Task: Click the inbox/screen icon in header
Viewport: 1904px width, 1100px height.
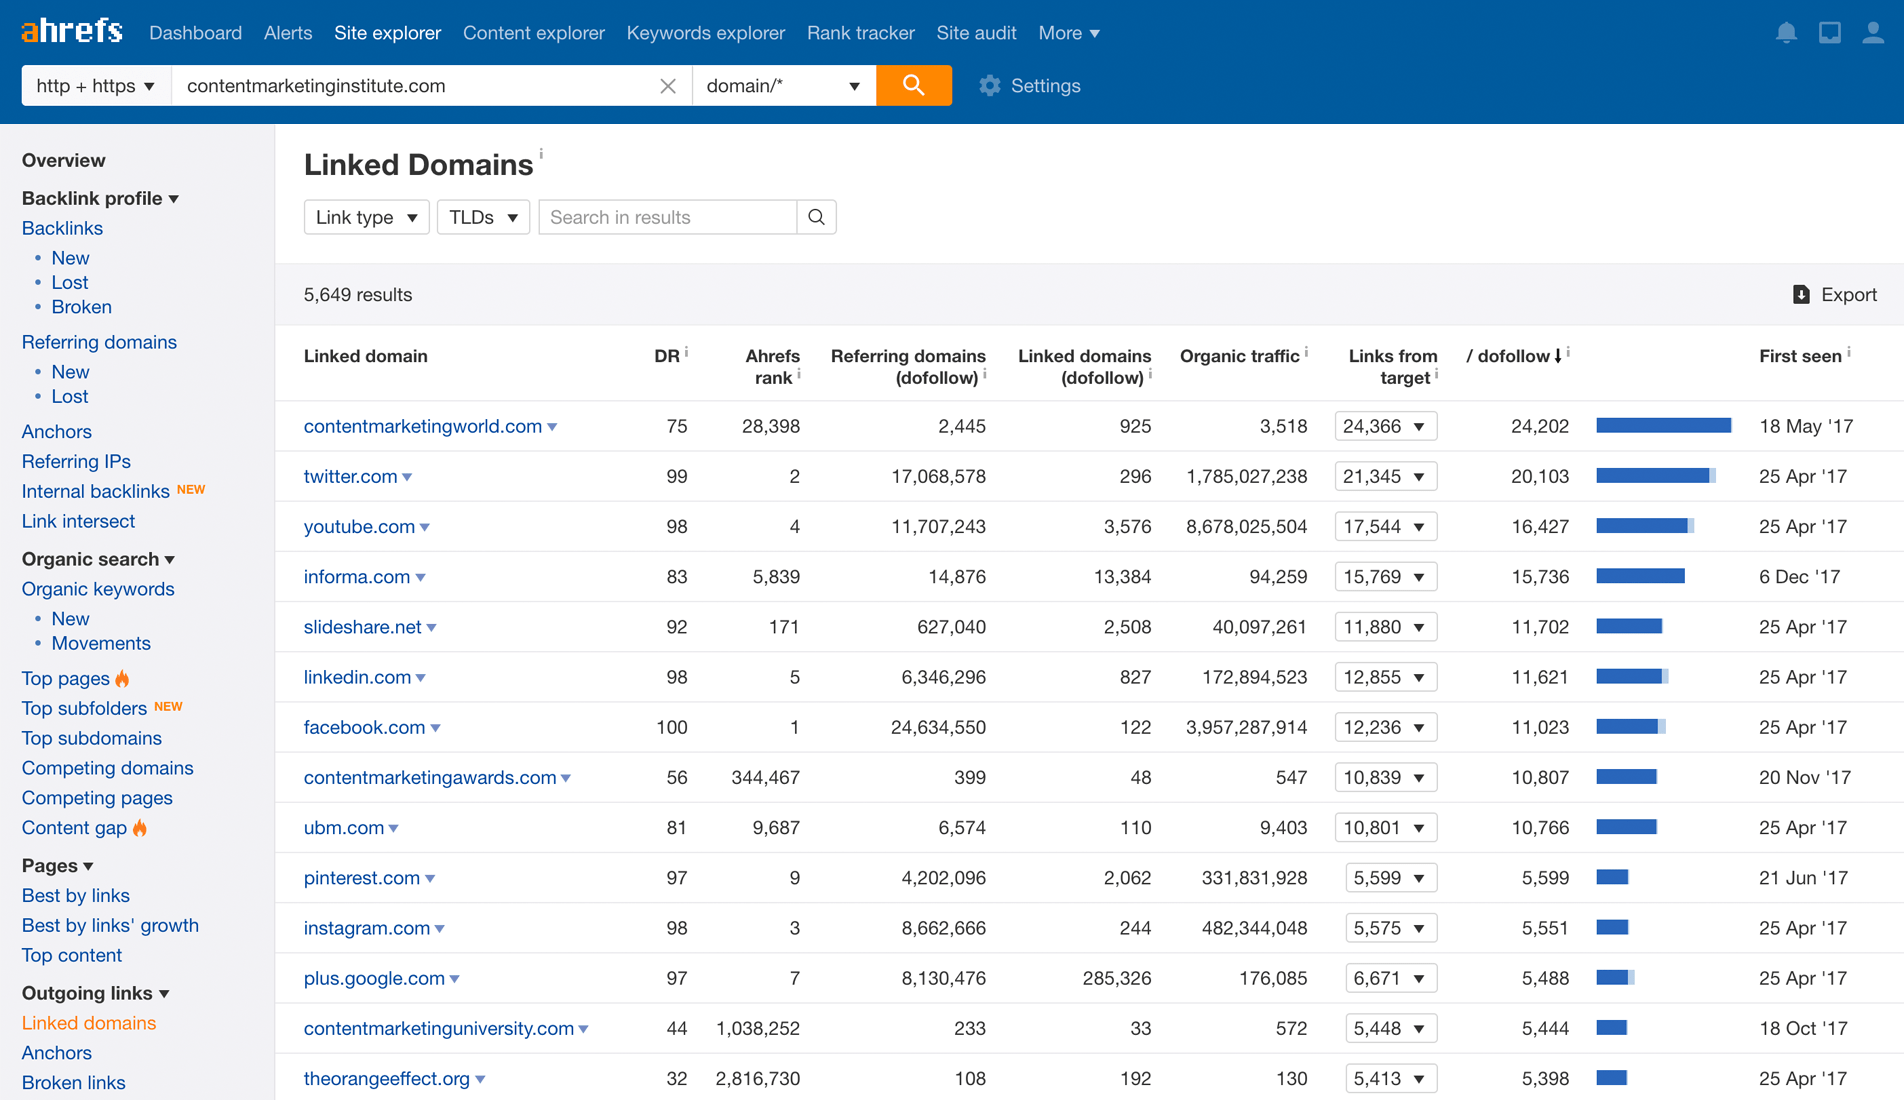Action: (1830, 32)
